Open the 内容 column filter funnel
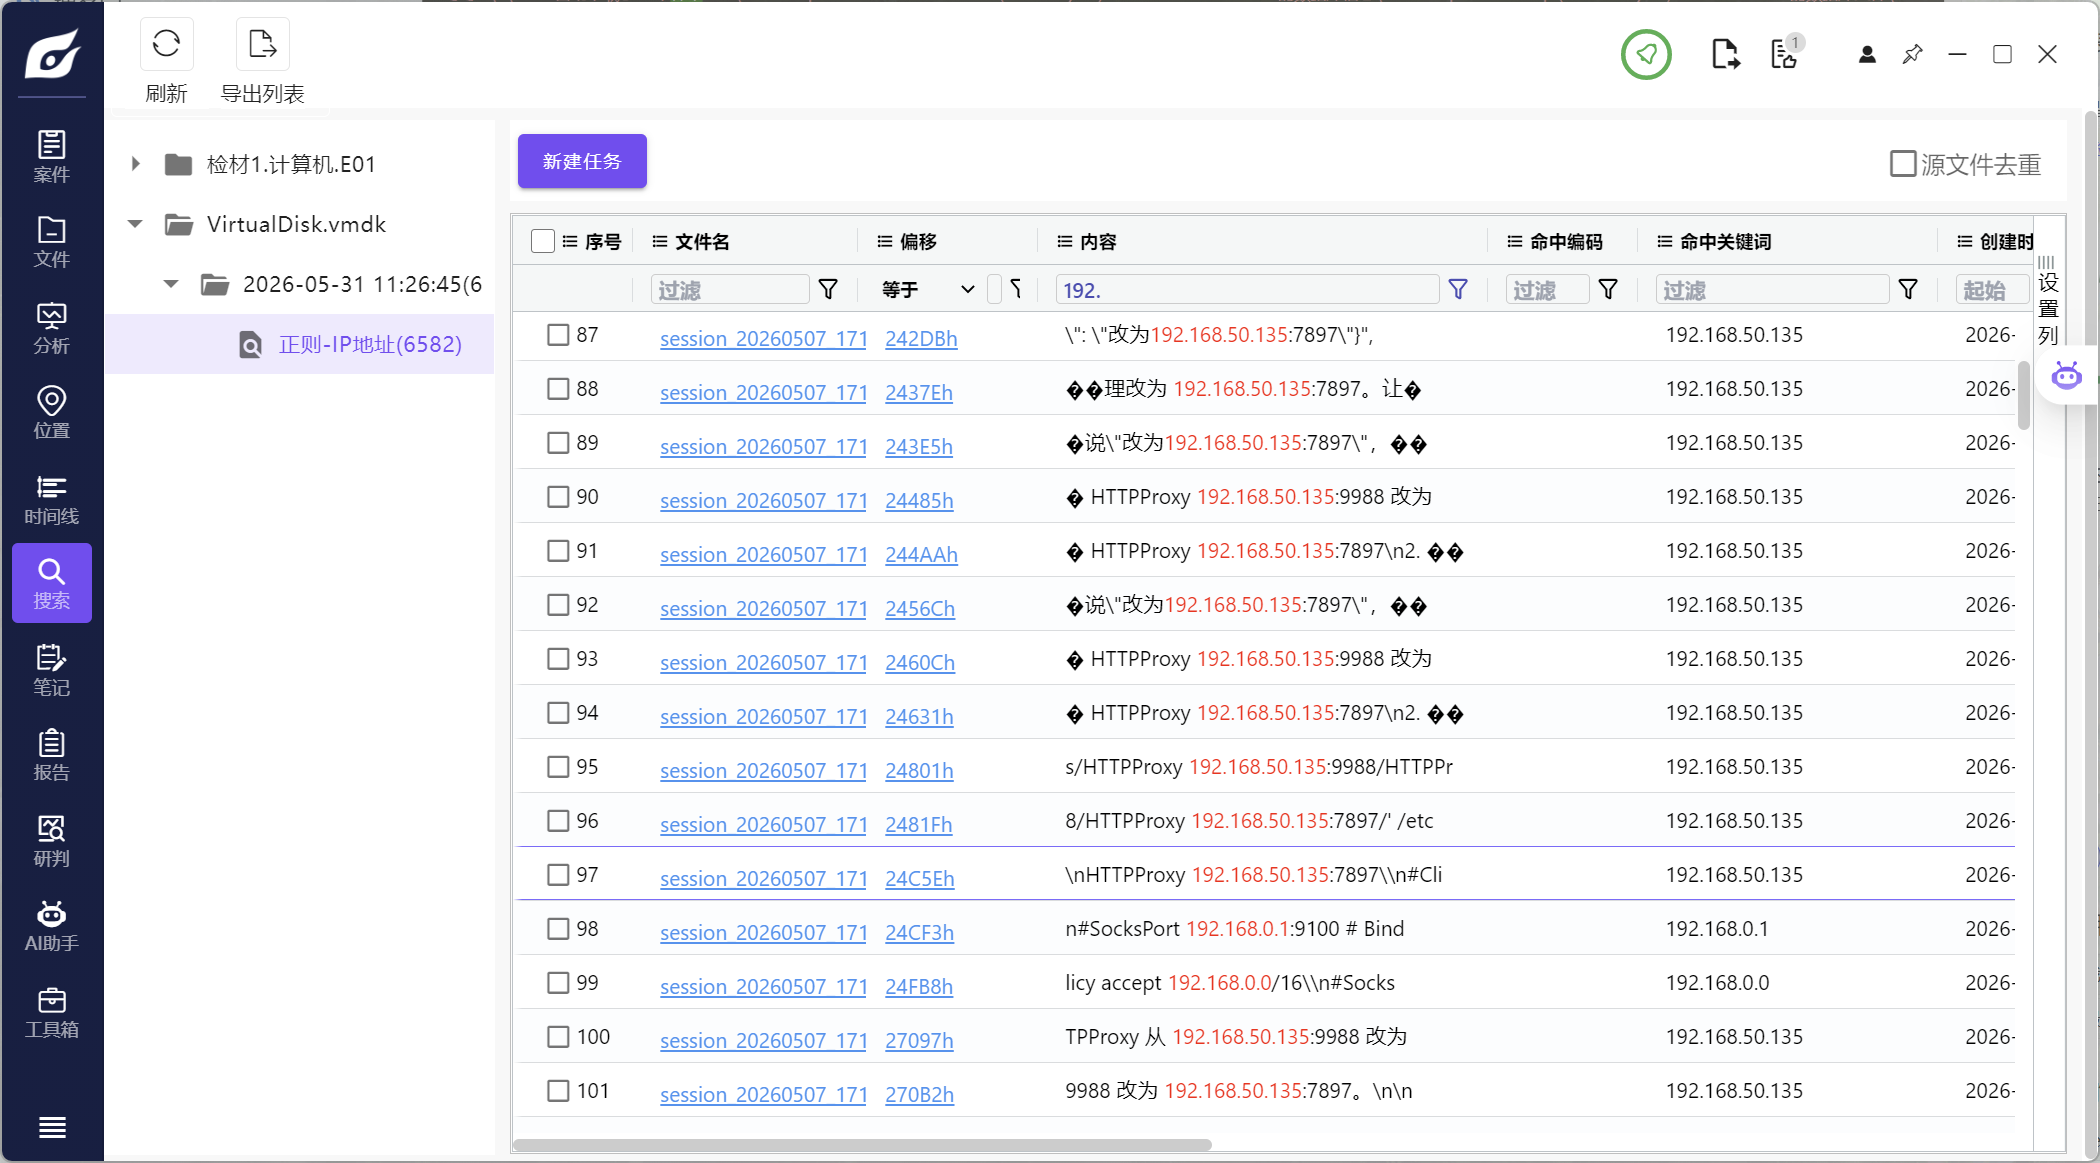This screenshot has height=1163, width=2100. [x=1458, y=290]
